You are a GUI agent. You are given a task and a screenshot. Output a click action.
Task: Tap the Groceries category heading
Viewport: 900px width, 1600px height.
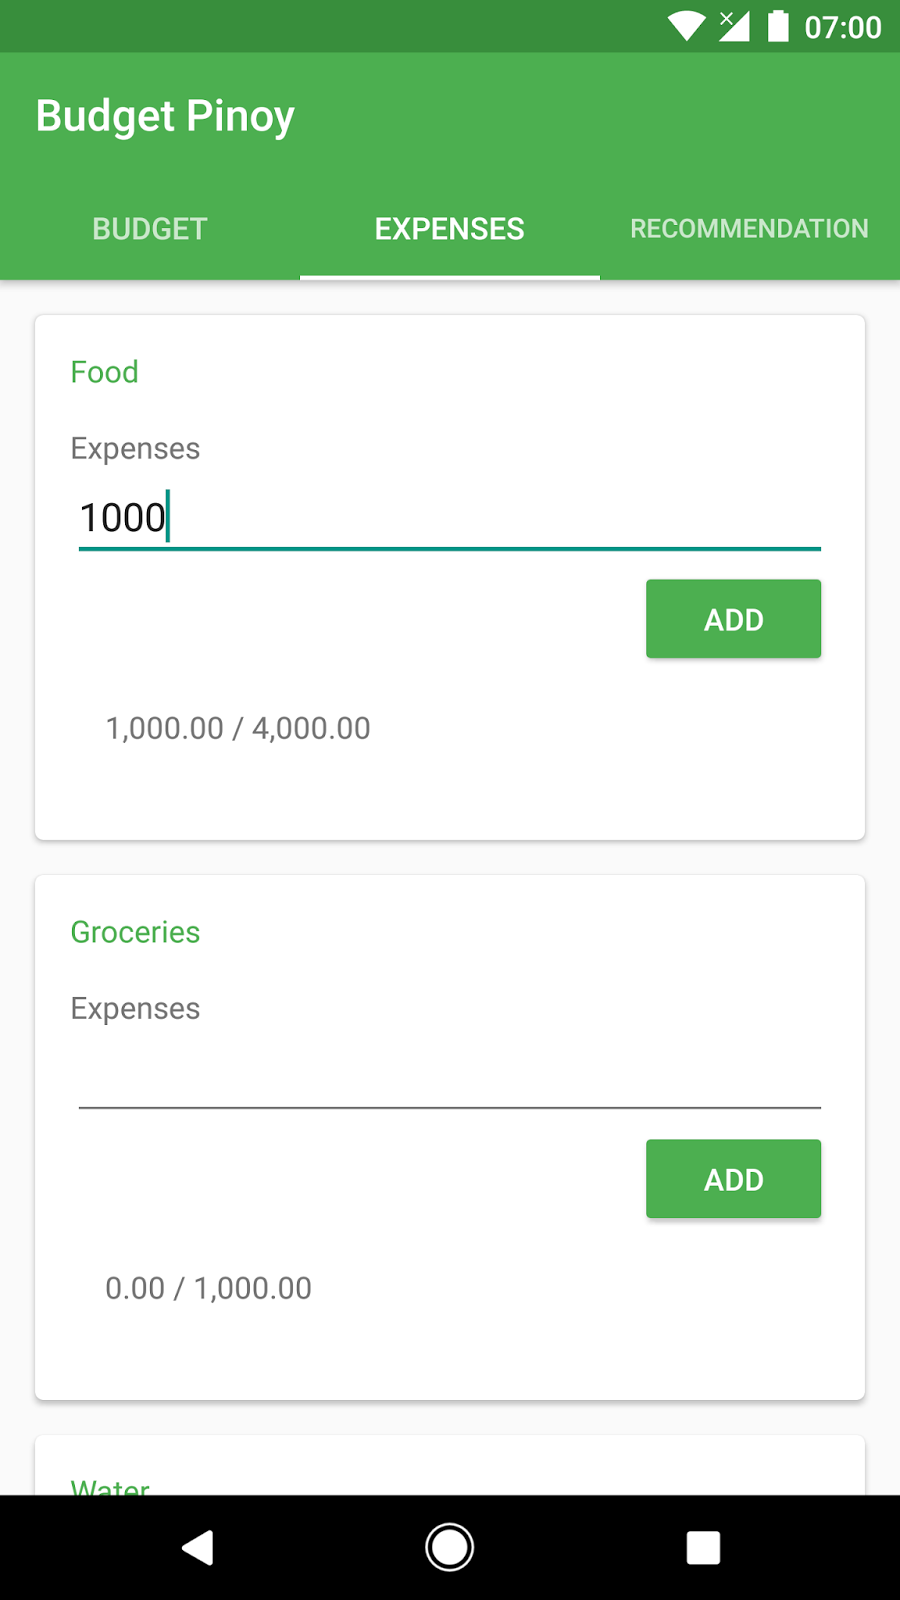coord(135,932)
